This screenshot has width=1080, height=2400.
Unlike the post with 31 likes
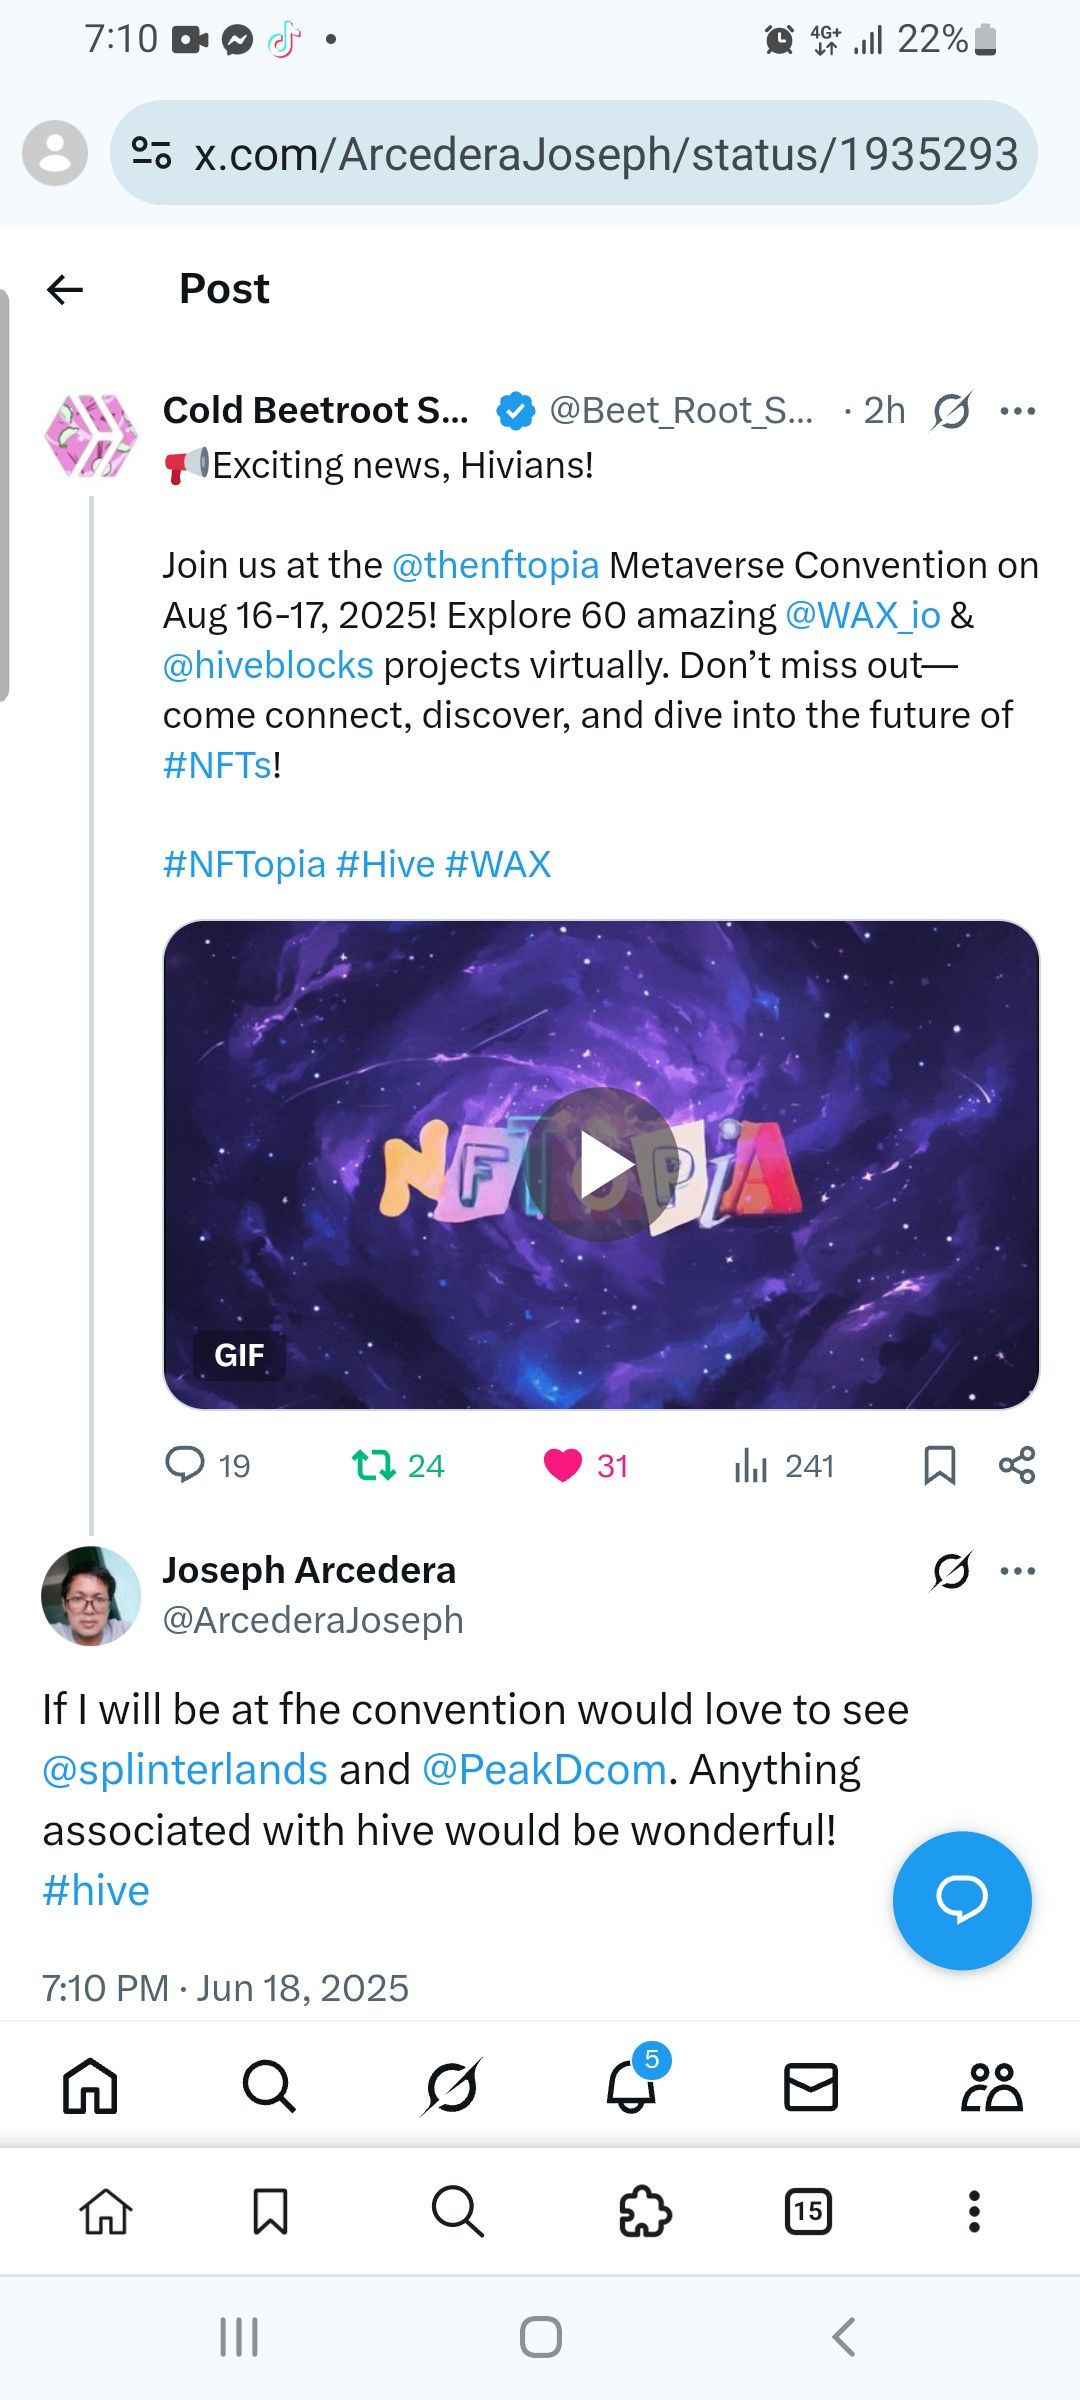[x=586, y=1466]
